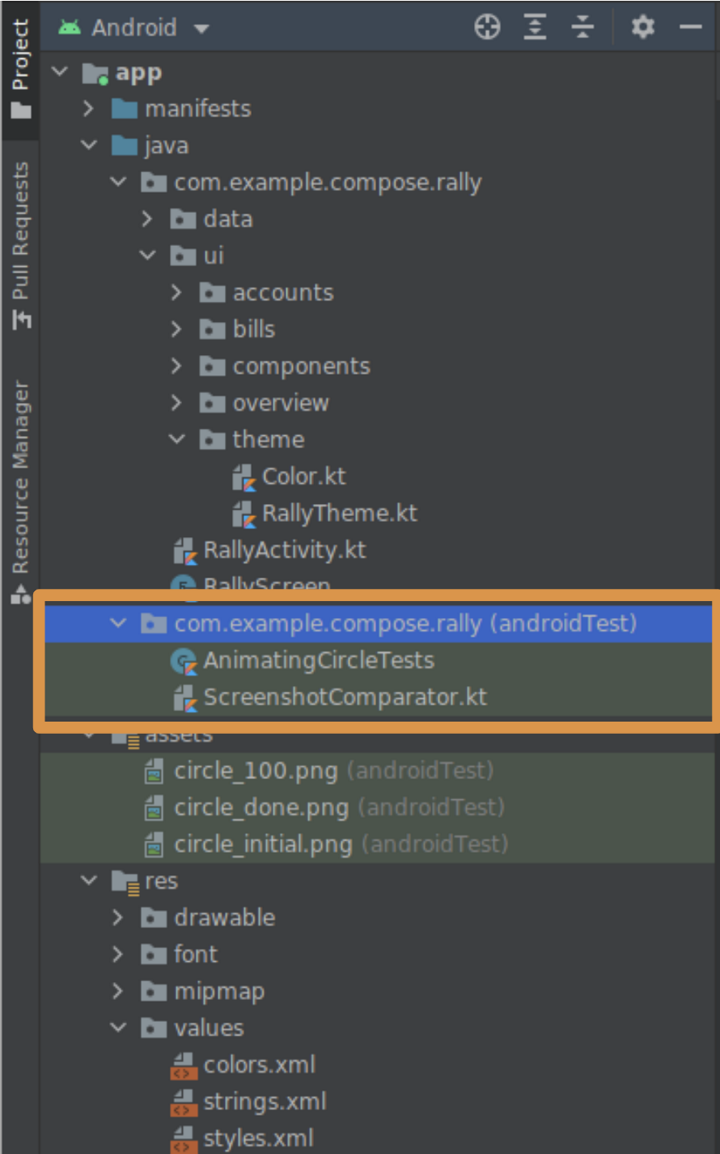Expand the data package folder
The image size is (720, 1154).
tap(146, 218)
